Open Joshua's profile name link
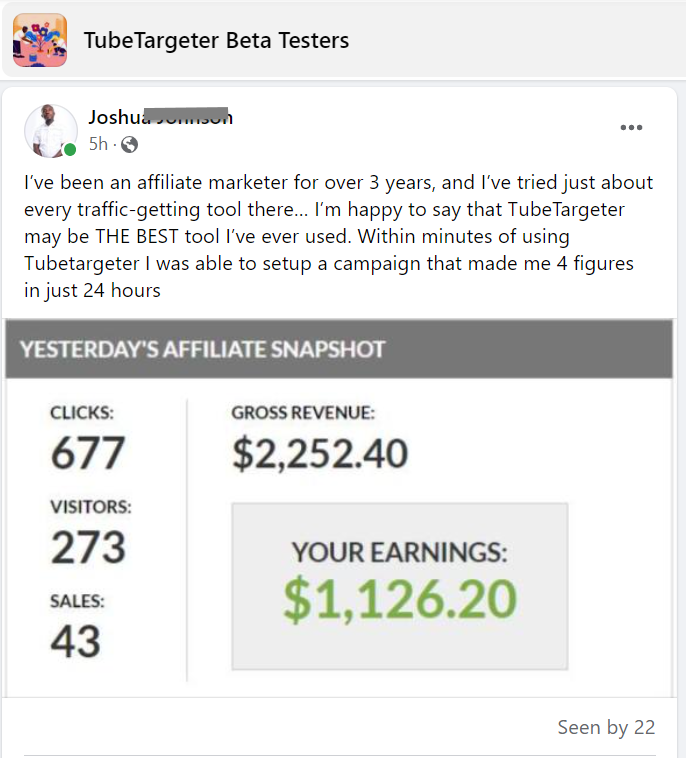This screenshot has width=686, height=758. click(x=160, y=117)
